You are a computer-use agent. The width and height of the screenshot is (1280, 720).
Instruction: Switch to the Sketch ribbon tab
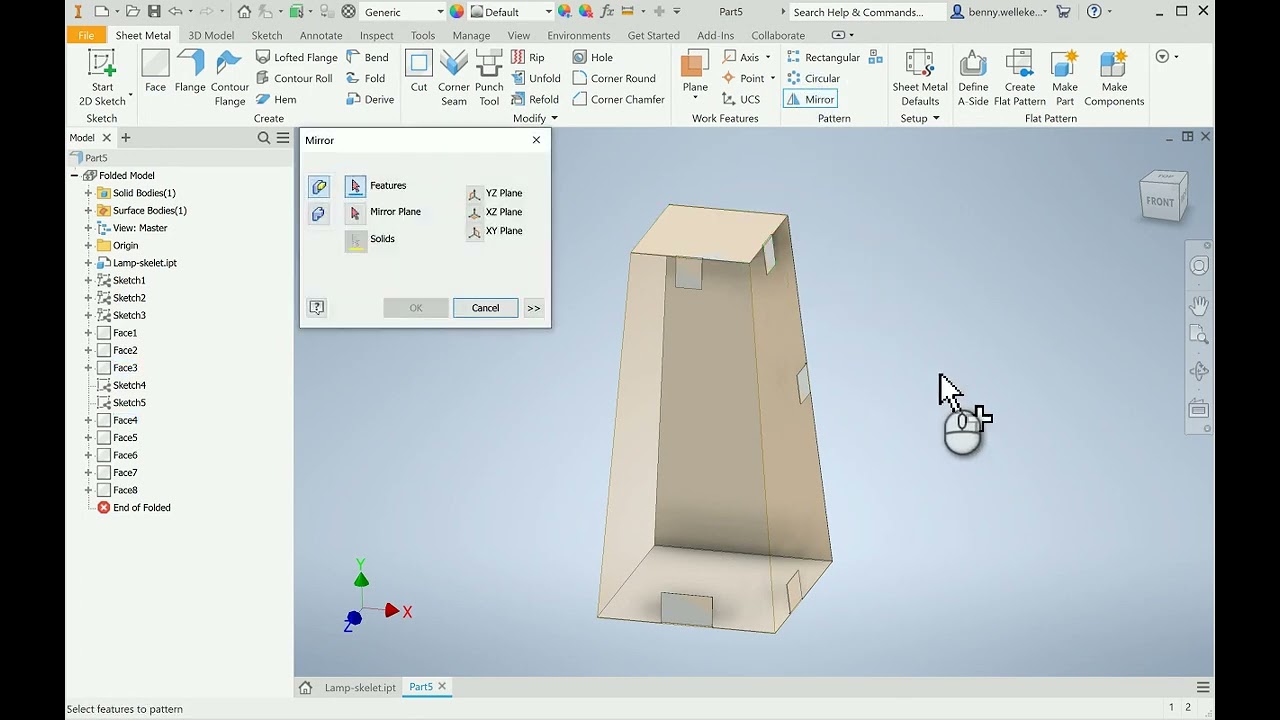click(266, 35)
